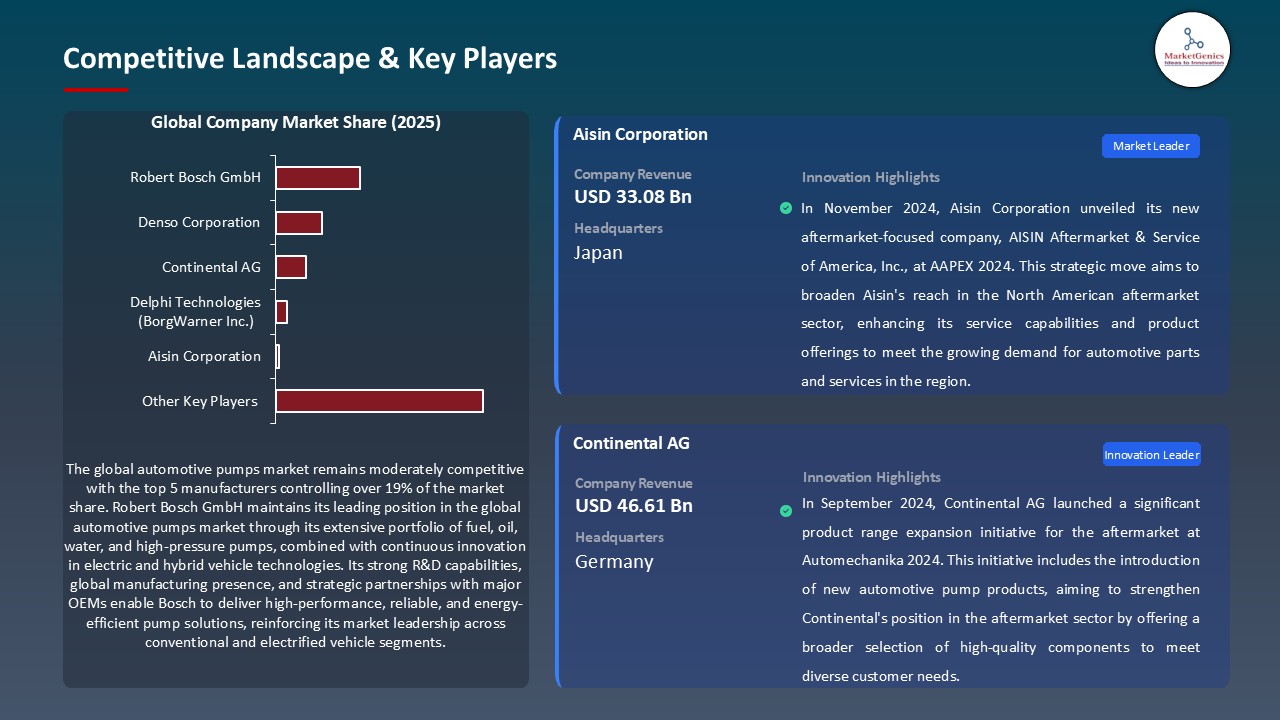Click the MarketGenics logo in top corner
This screenshot has height=720, width=1280.
click(1192, 49)
